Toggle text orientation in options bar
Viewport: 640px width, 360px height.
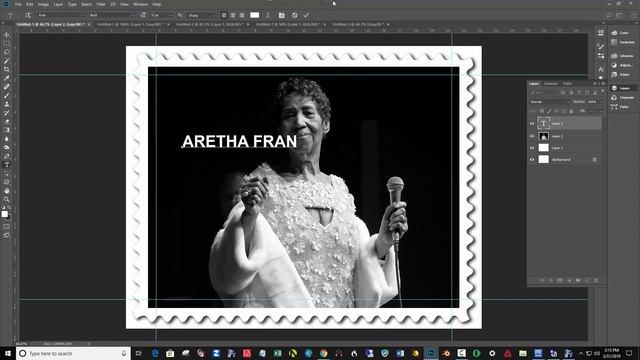pyautogui.click(x=28, y=15)
